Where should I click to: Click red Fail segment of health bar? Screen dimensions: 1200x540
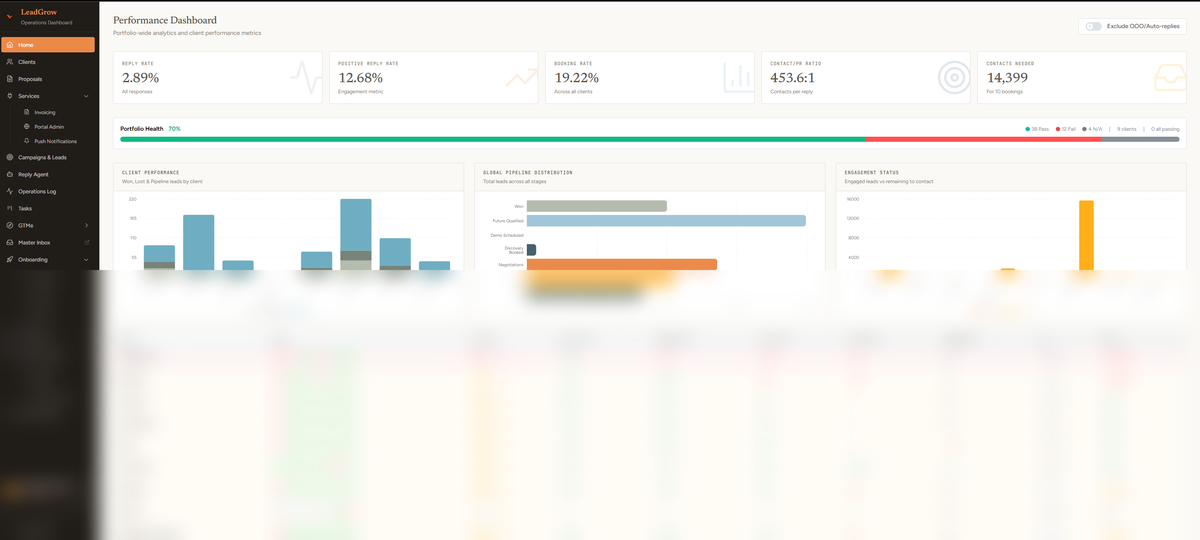[982, 139]
